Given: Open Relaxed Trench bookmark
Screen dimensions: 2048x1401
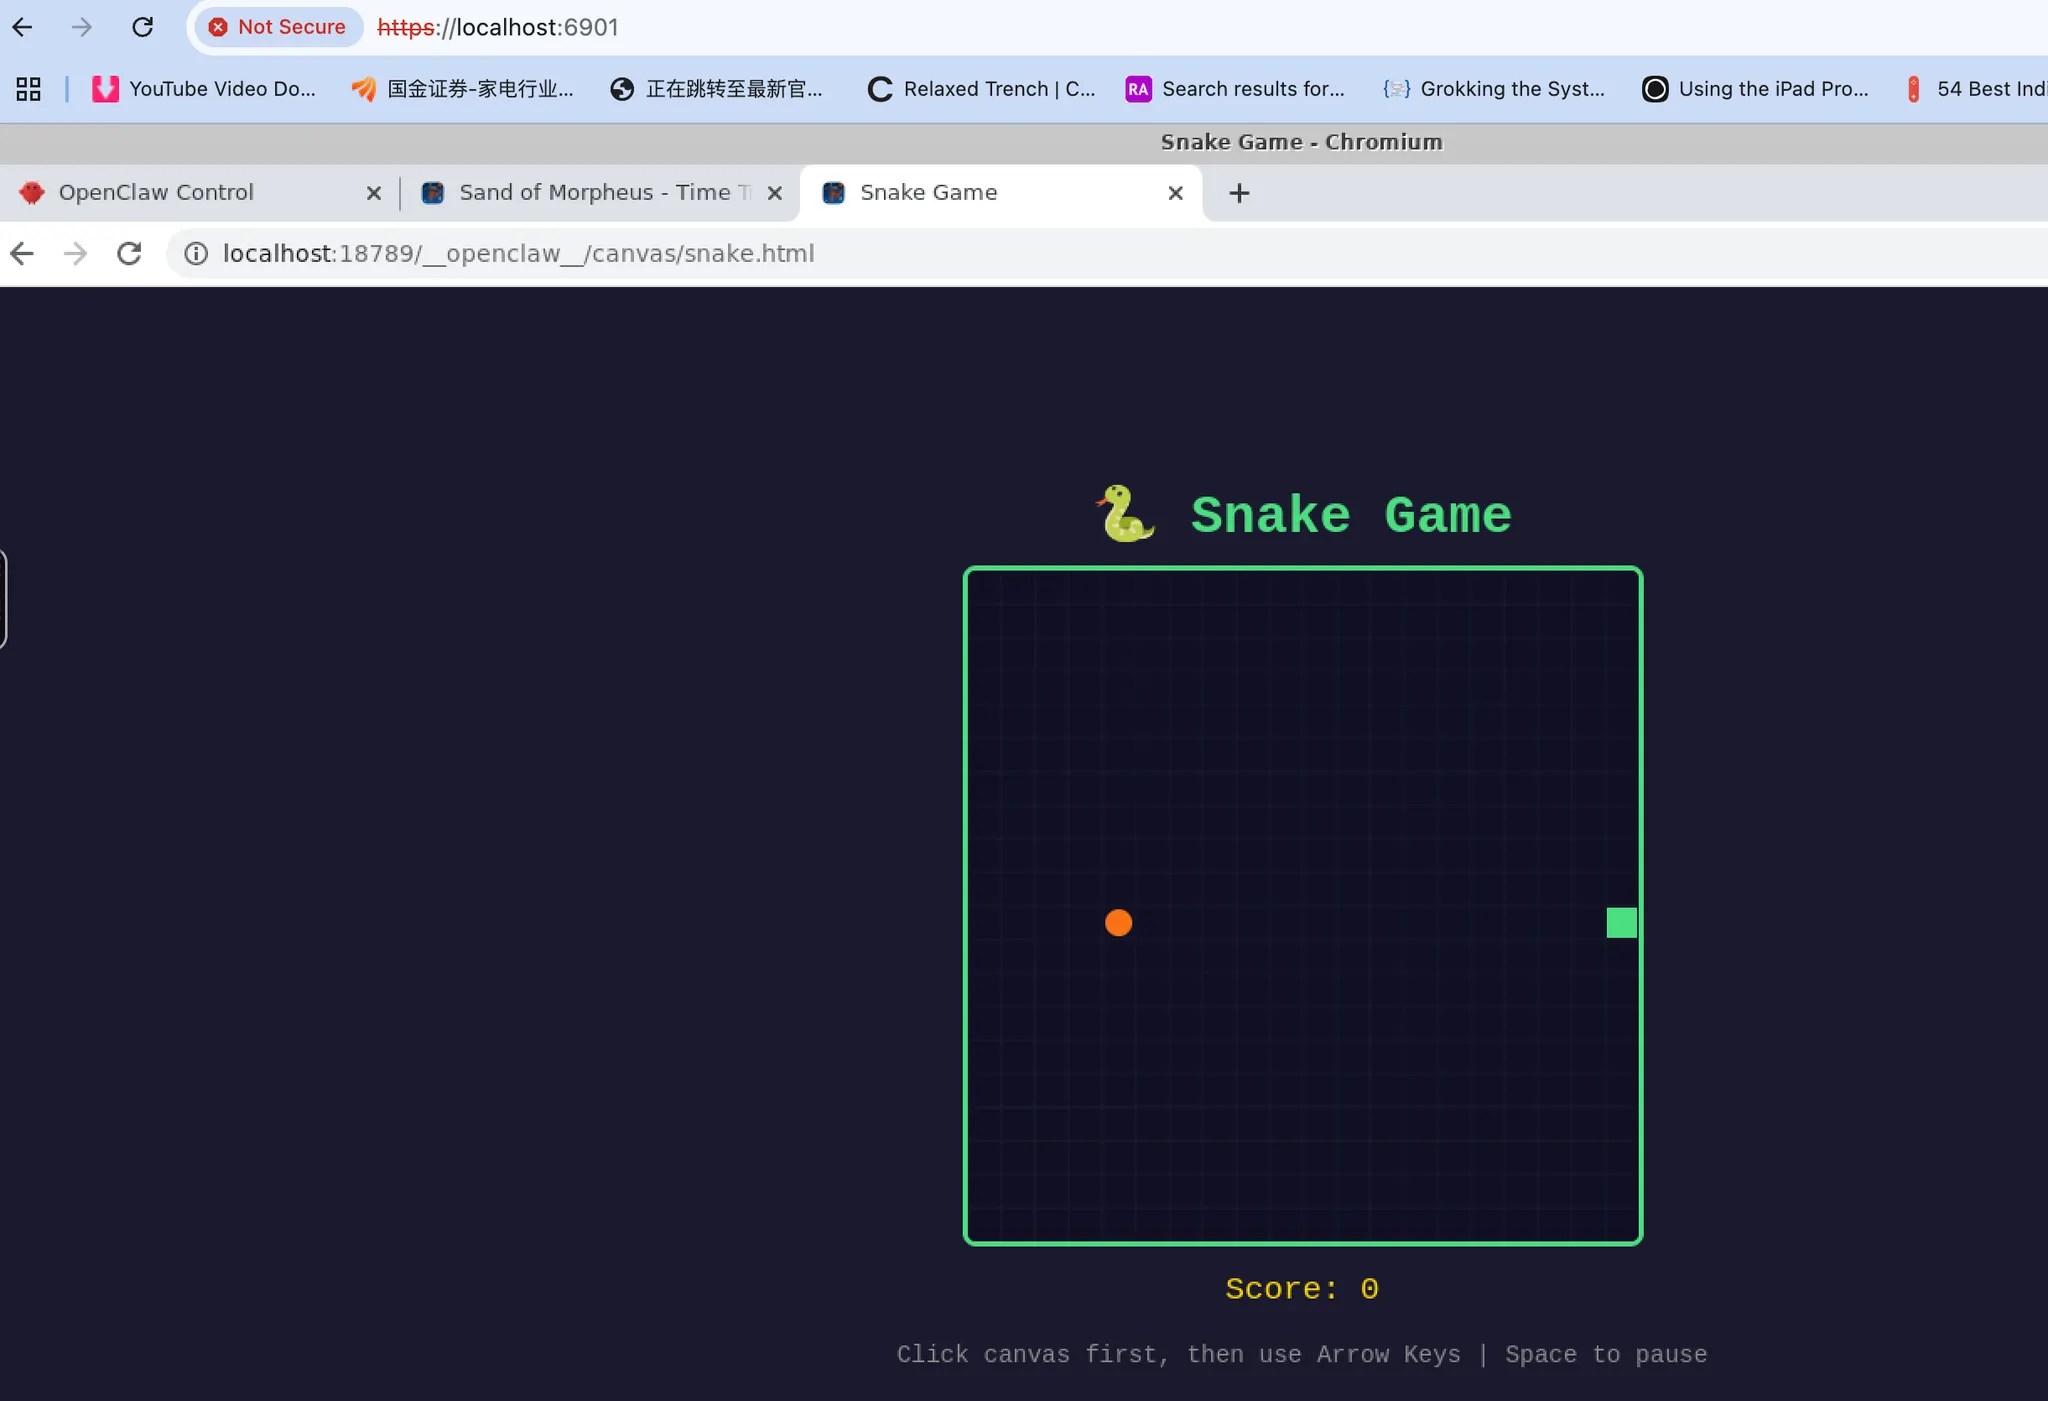Looking at the screenshot, I should coord(982,89).
